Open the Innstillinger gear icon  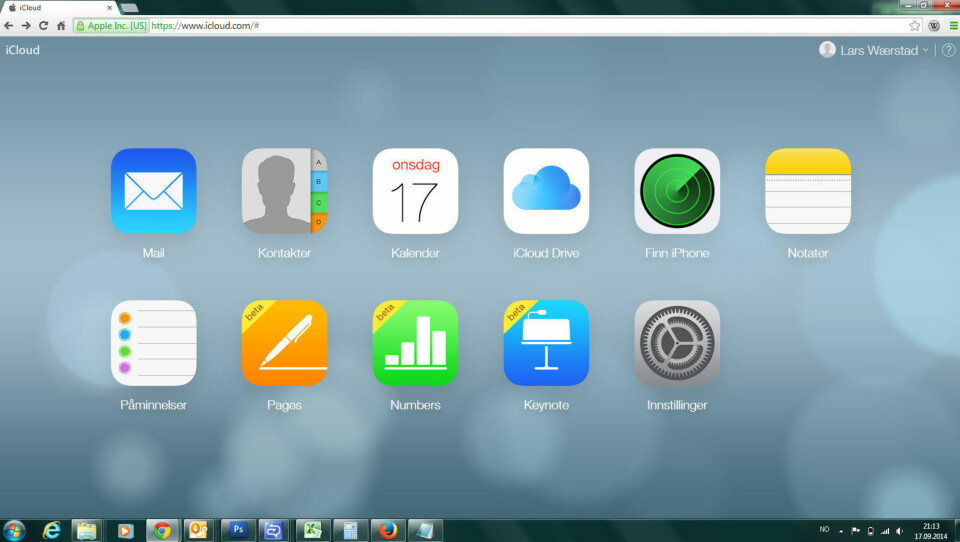[677, 342]
